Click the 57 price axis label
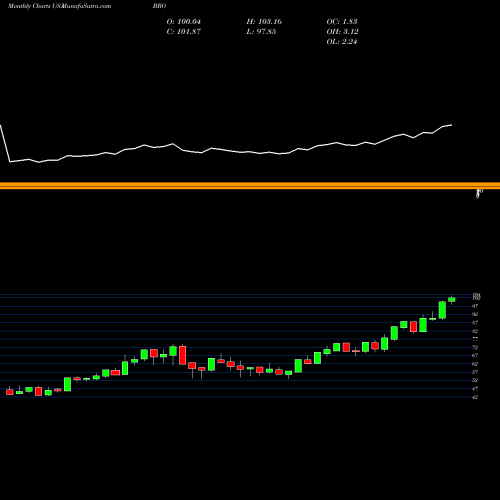The width and height of the screenshot is (500, 500). [475, 372]
